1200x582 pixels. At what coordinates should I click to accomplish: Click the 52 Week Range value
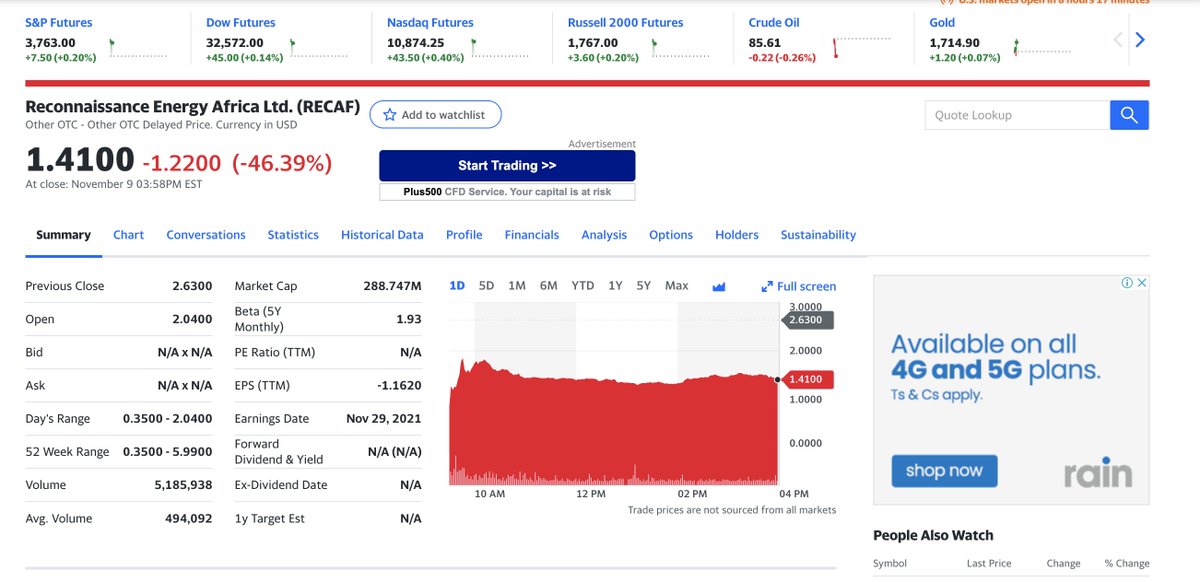pos(167,452)
